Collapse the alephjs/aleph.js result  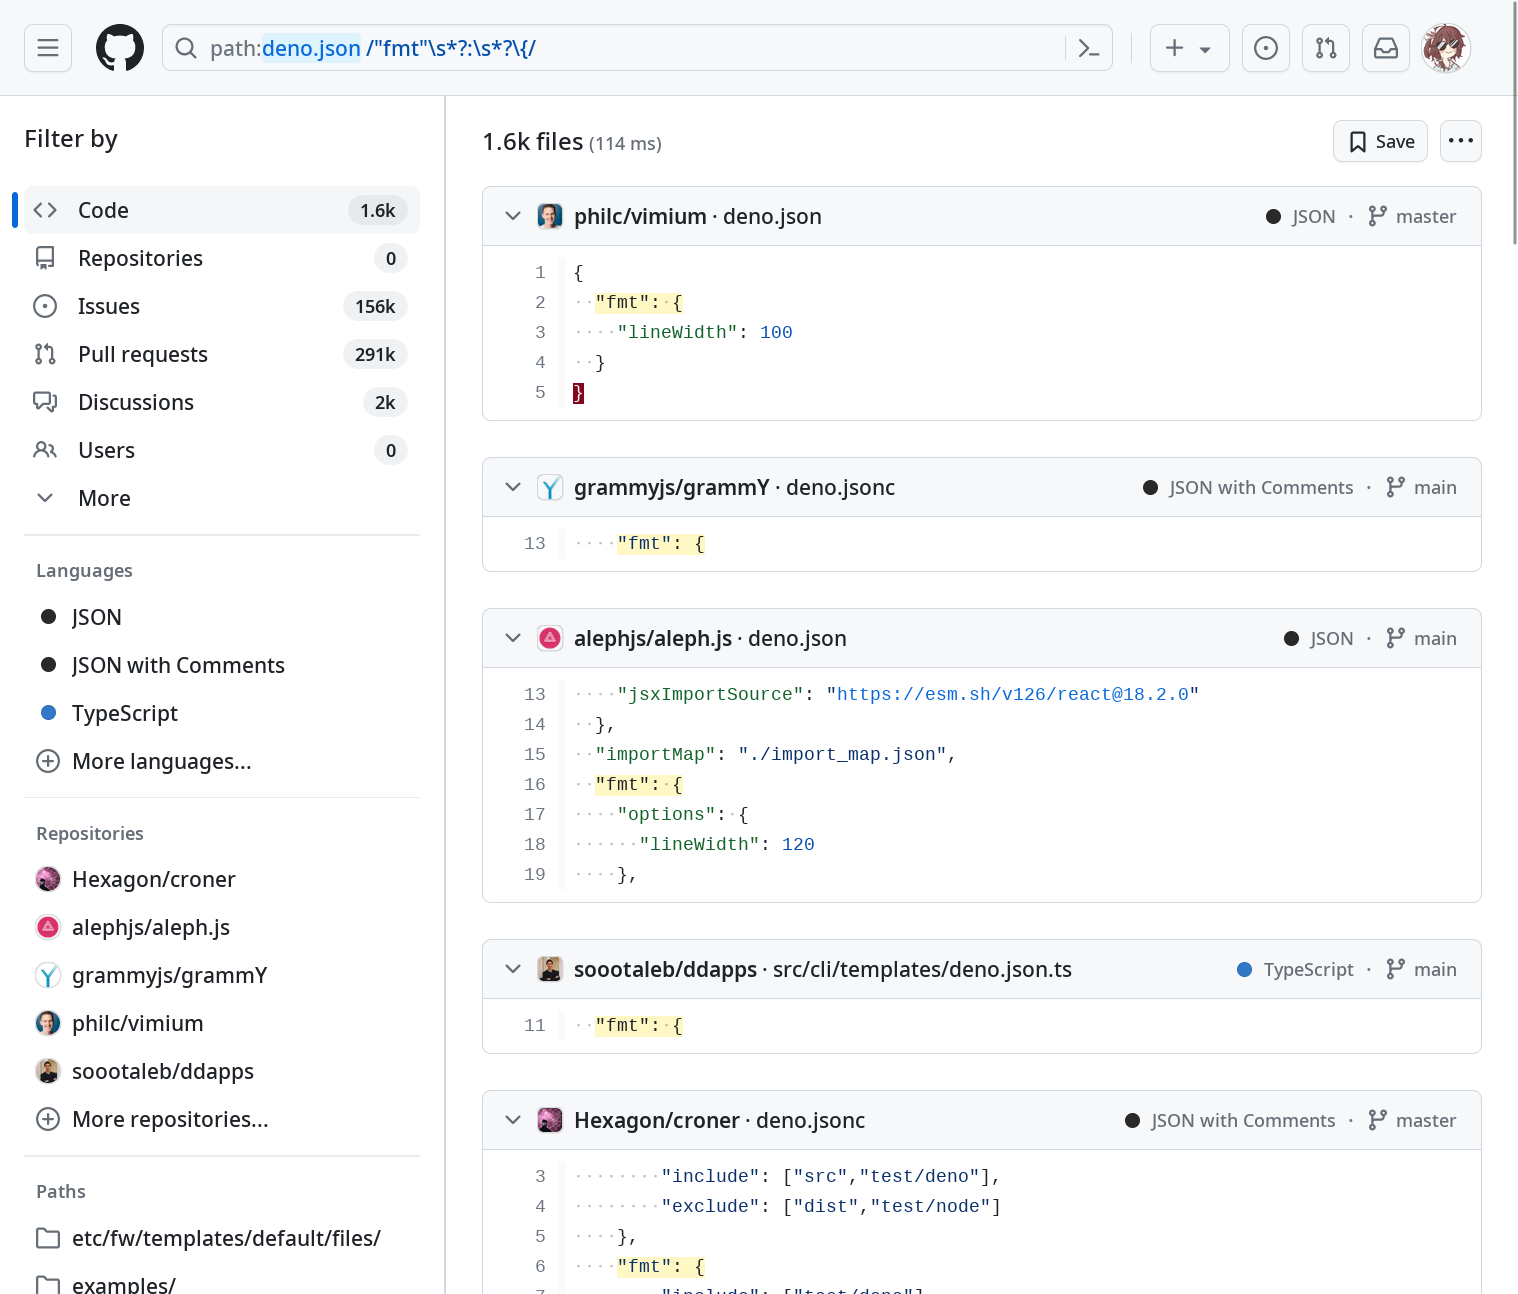click(x=513, y=638)
